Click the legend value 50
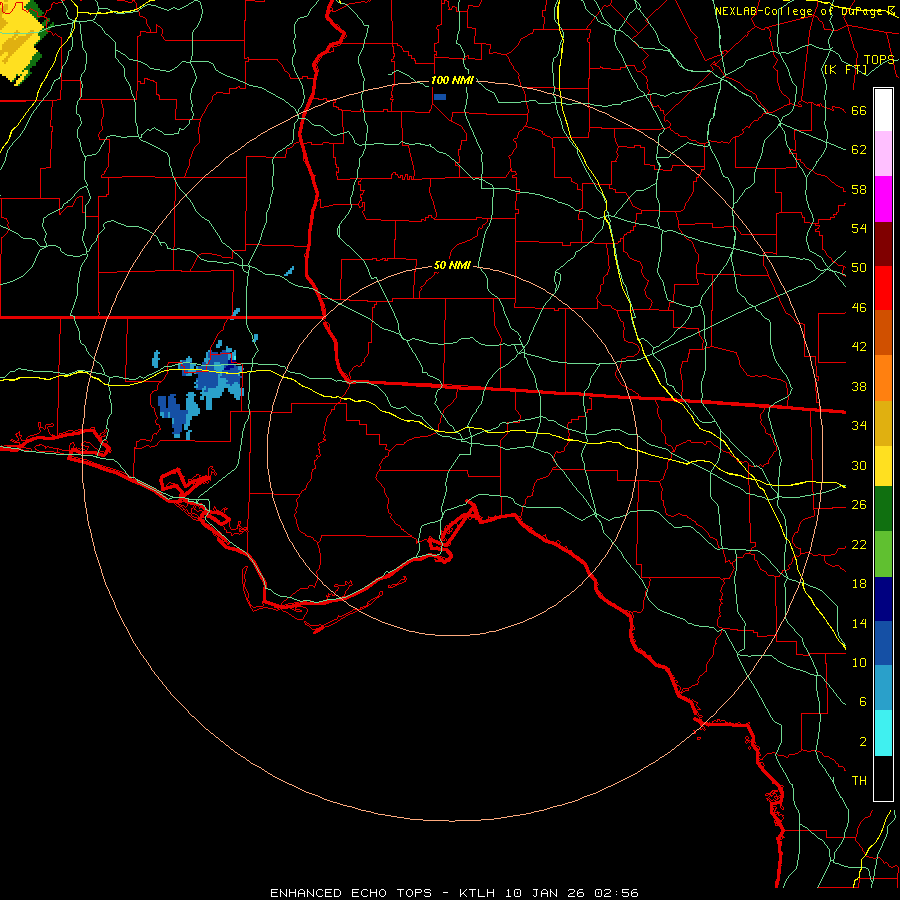This screenshot has height=900, width=900. (859, 268)
